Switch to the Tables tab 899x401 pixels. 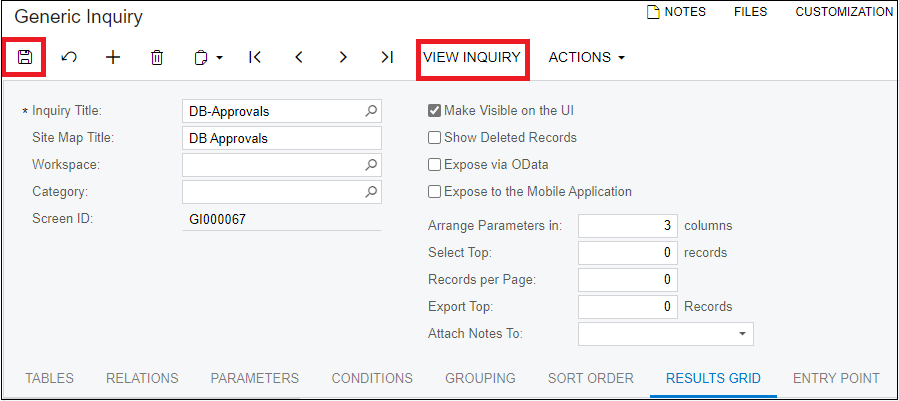[x=50, y=378]
